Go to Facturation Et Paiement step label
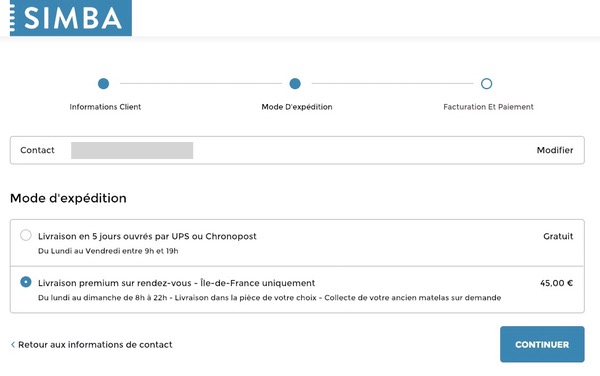Screen dimensions: 600x376 pyautogui.click(x=488, y=107)
